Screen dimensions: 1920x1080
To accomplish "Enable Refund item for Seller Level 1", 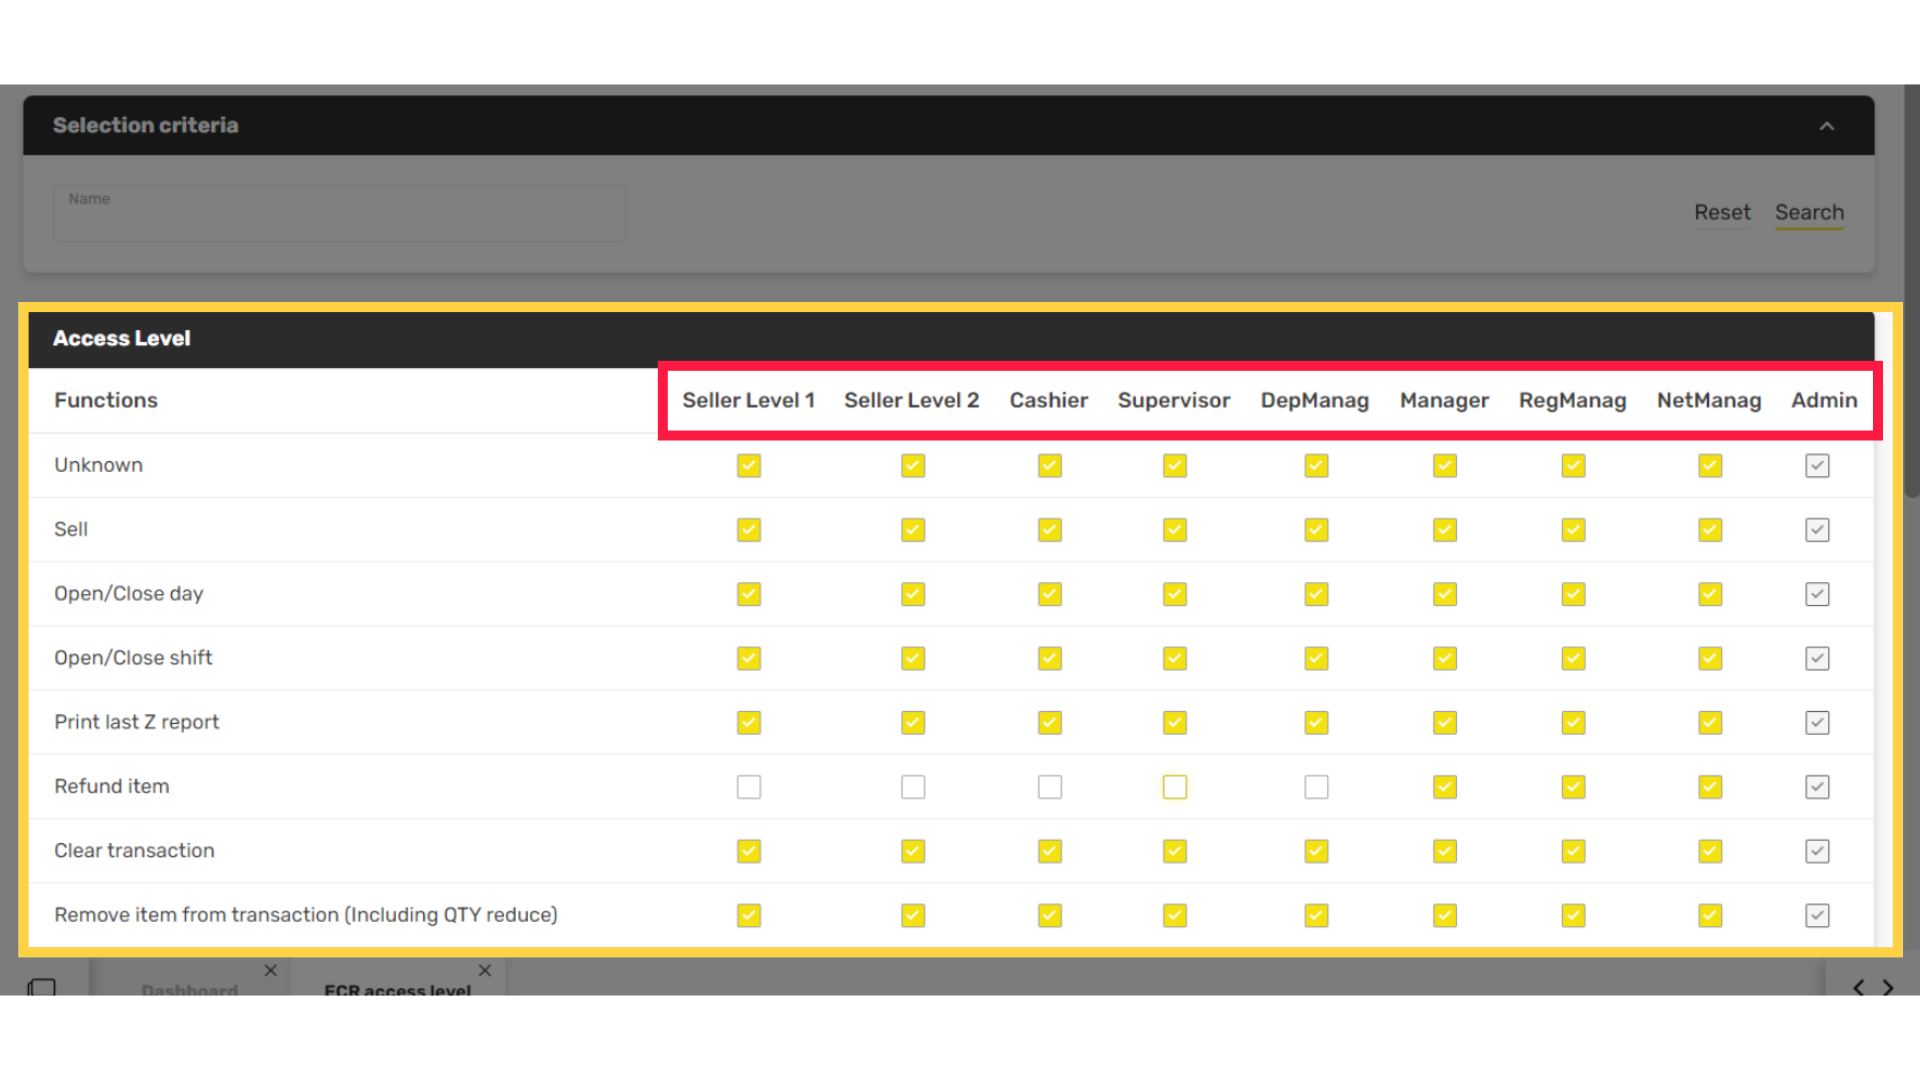I will click(x=749, y=787).
